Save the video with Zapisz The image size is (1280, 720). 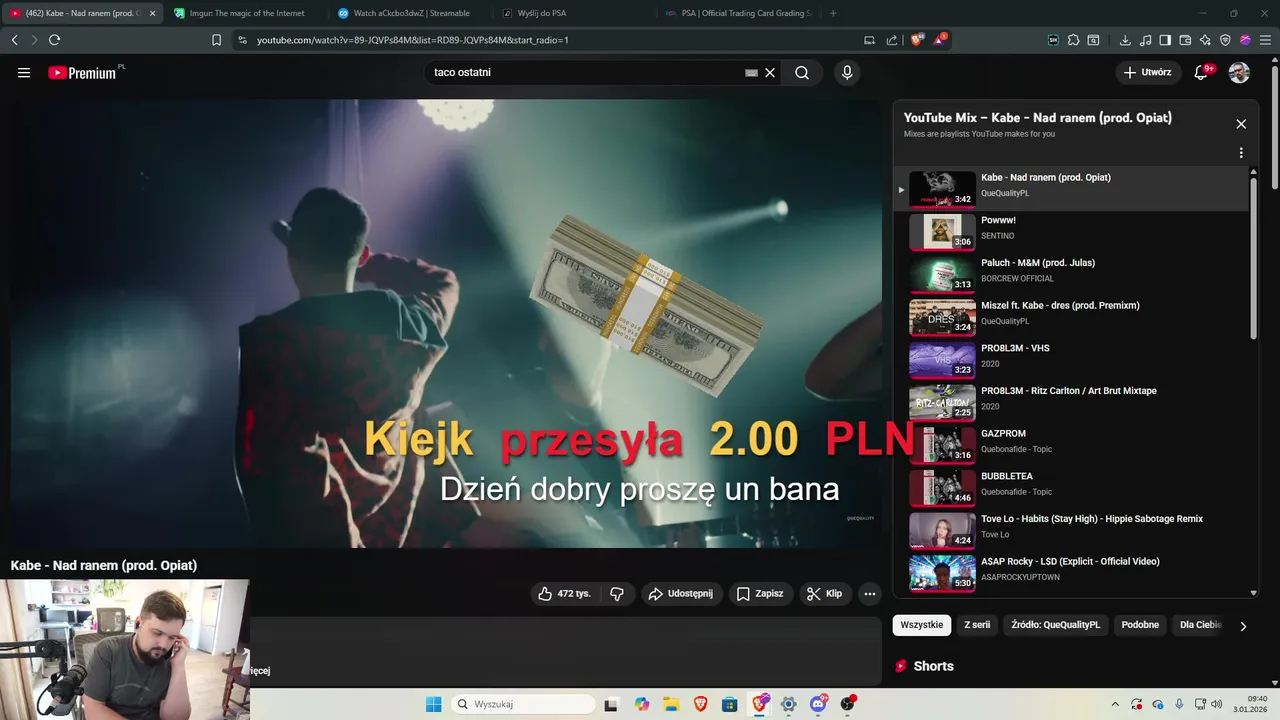[760, 594]
